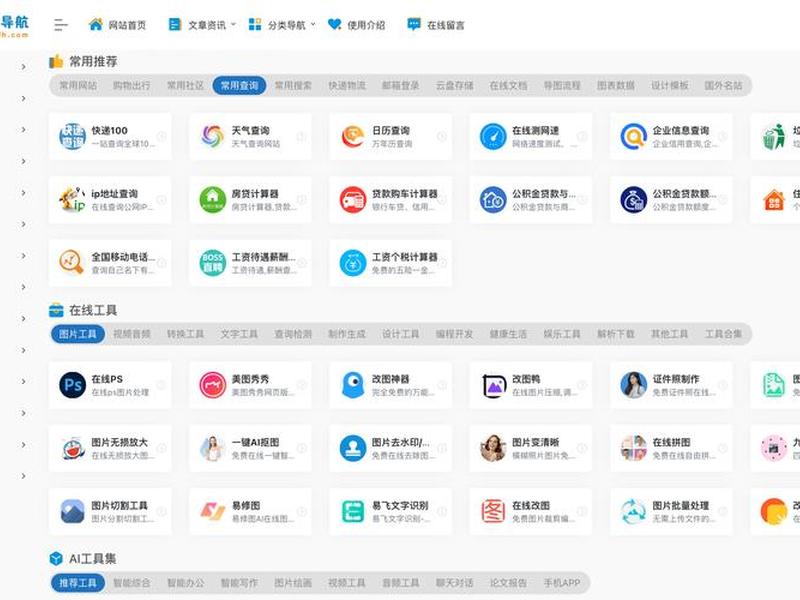
Task: Switch to the 手机APP tab
Action: 562,583
